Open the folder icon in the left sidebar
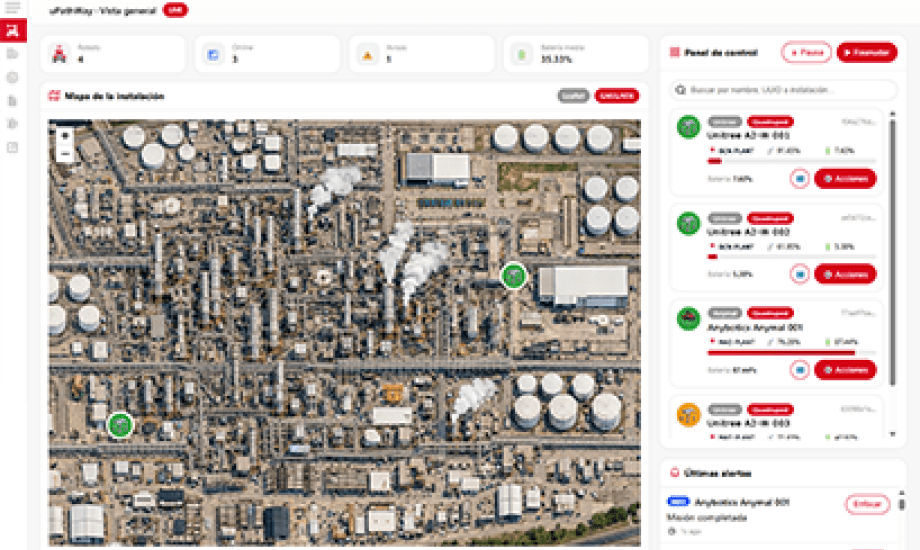 [x=12, y=54]
